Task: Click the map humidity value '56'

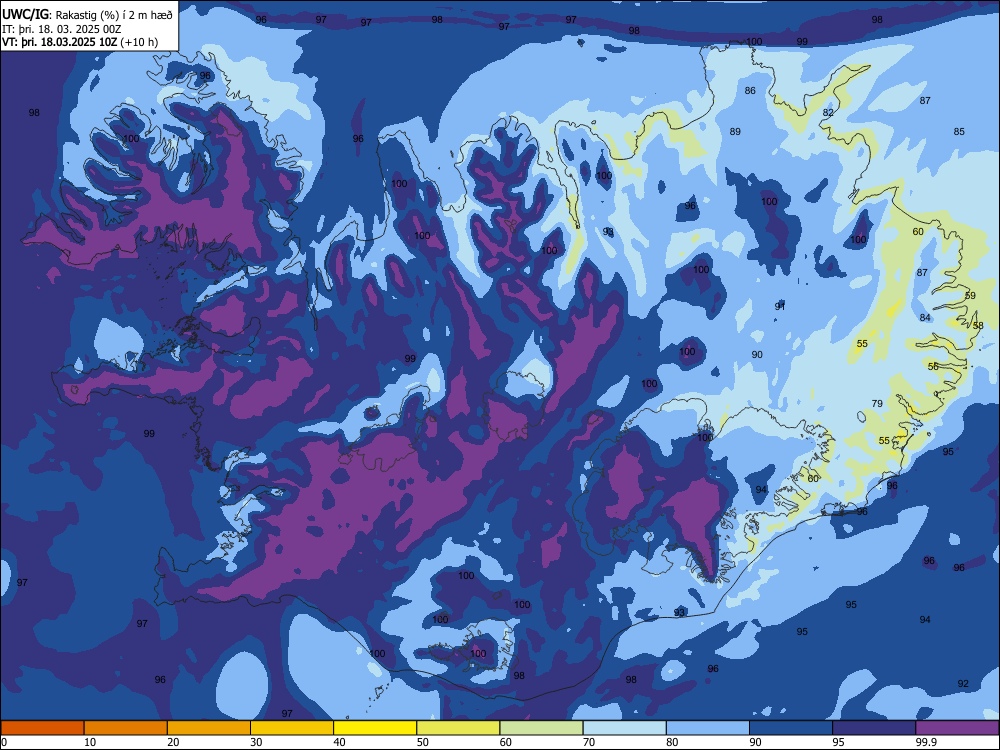Action: (933, 366)
